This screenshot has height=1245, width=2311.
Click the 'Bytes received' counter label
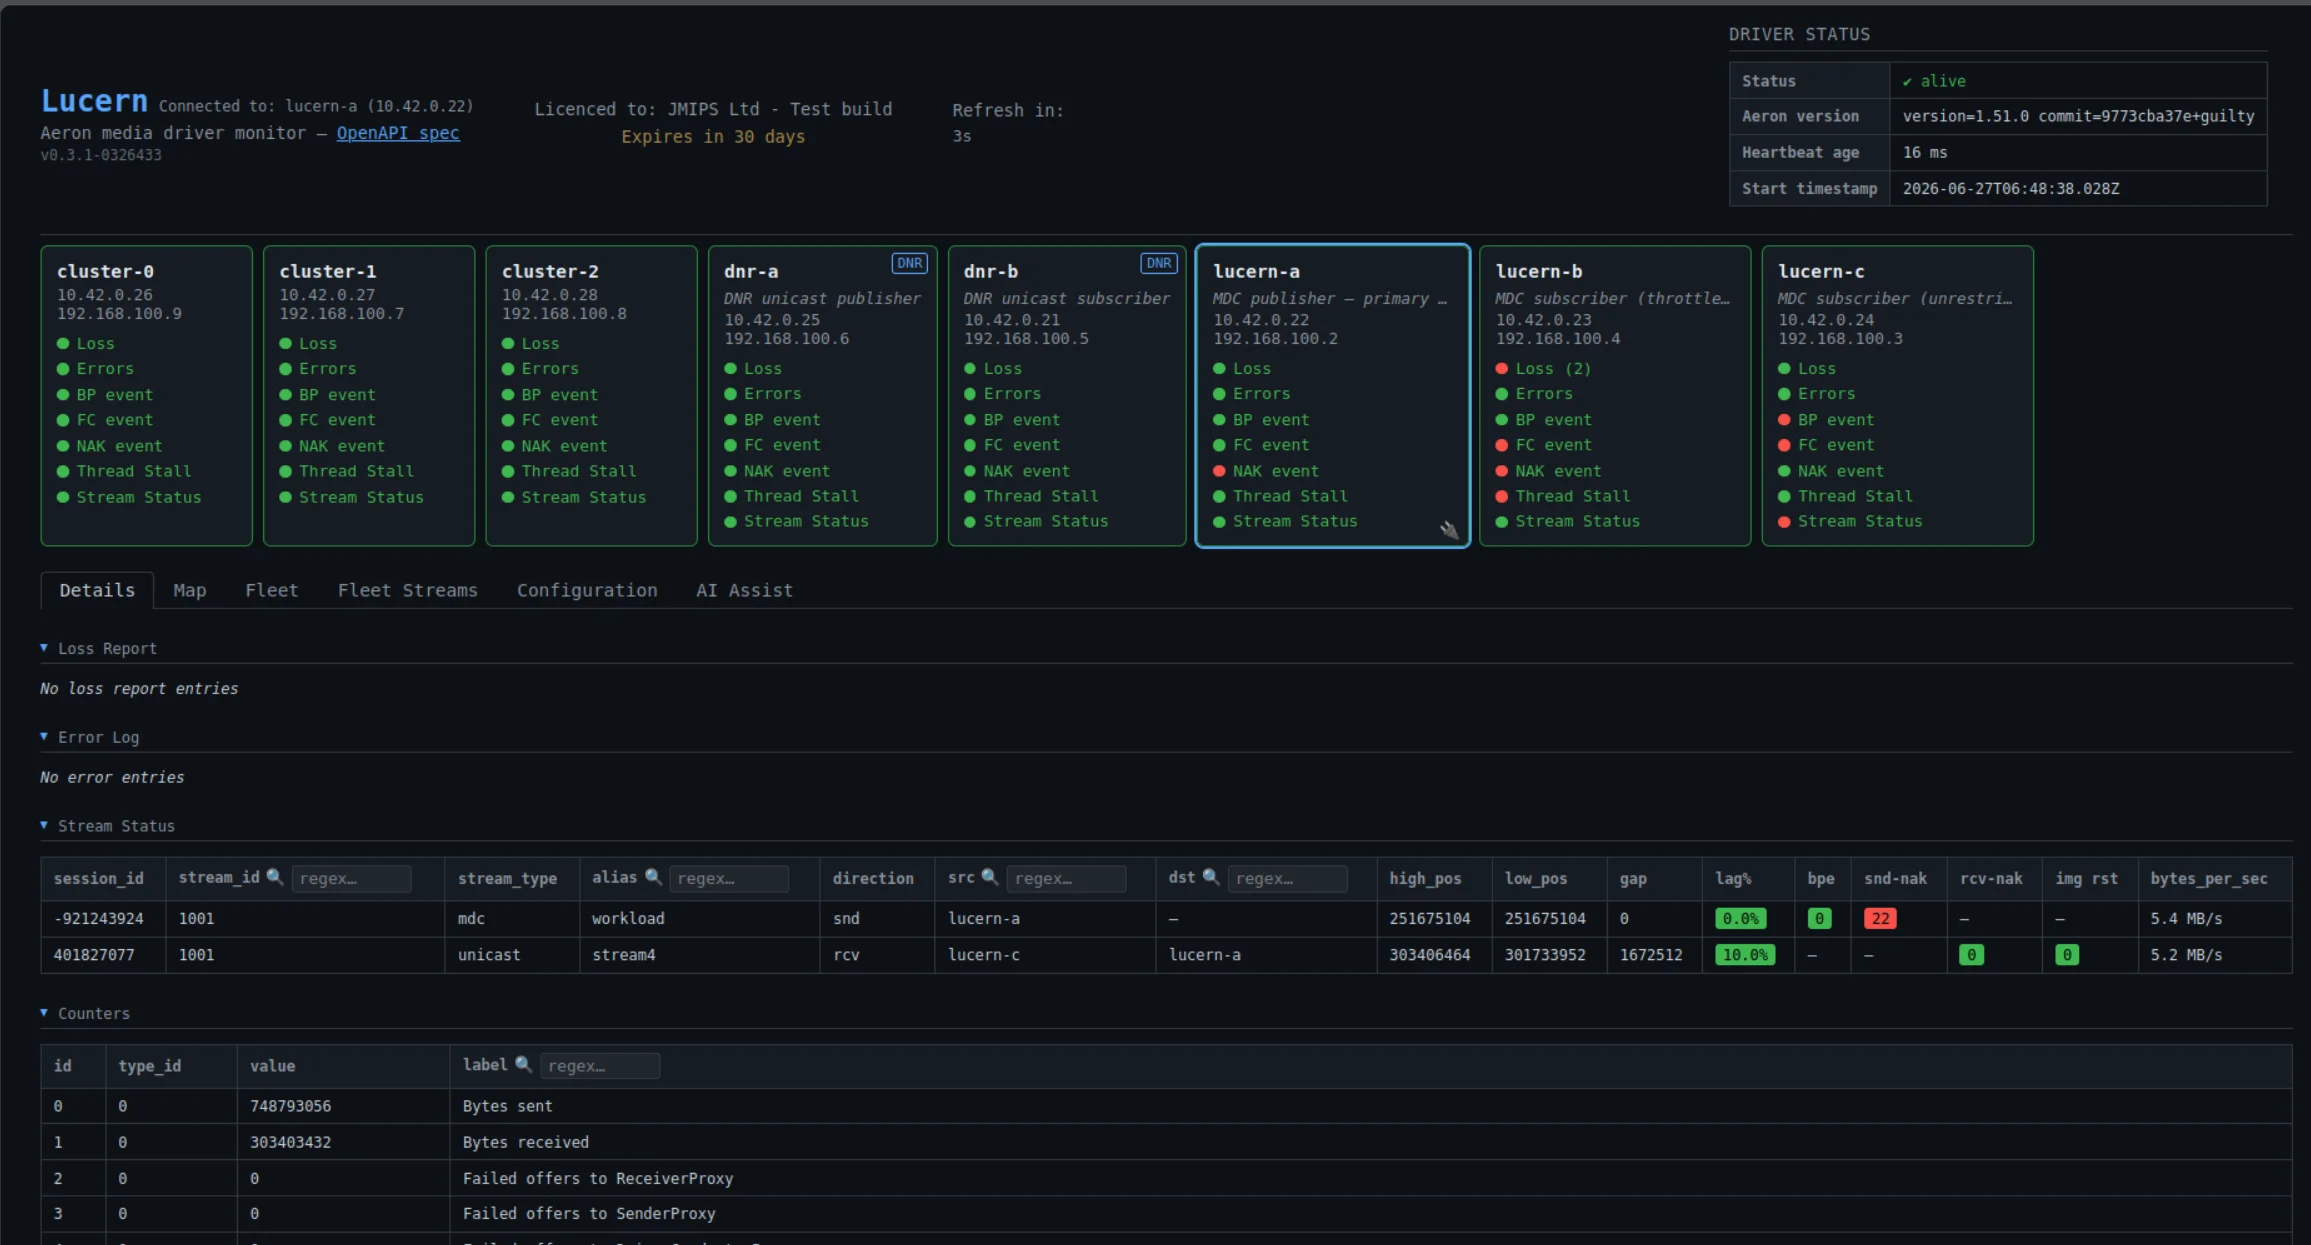click(x=526, y=1142)
